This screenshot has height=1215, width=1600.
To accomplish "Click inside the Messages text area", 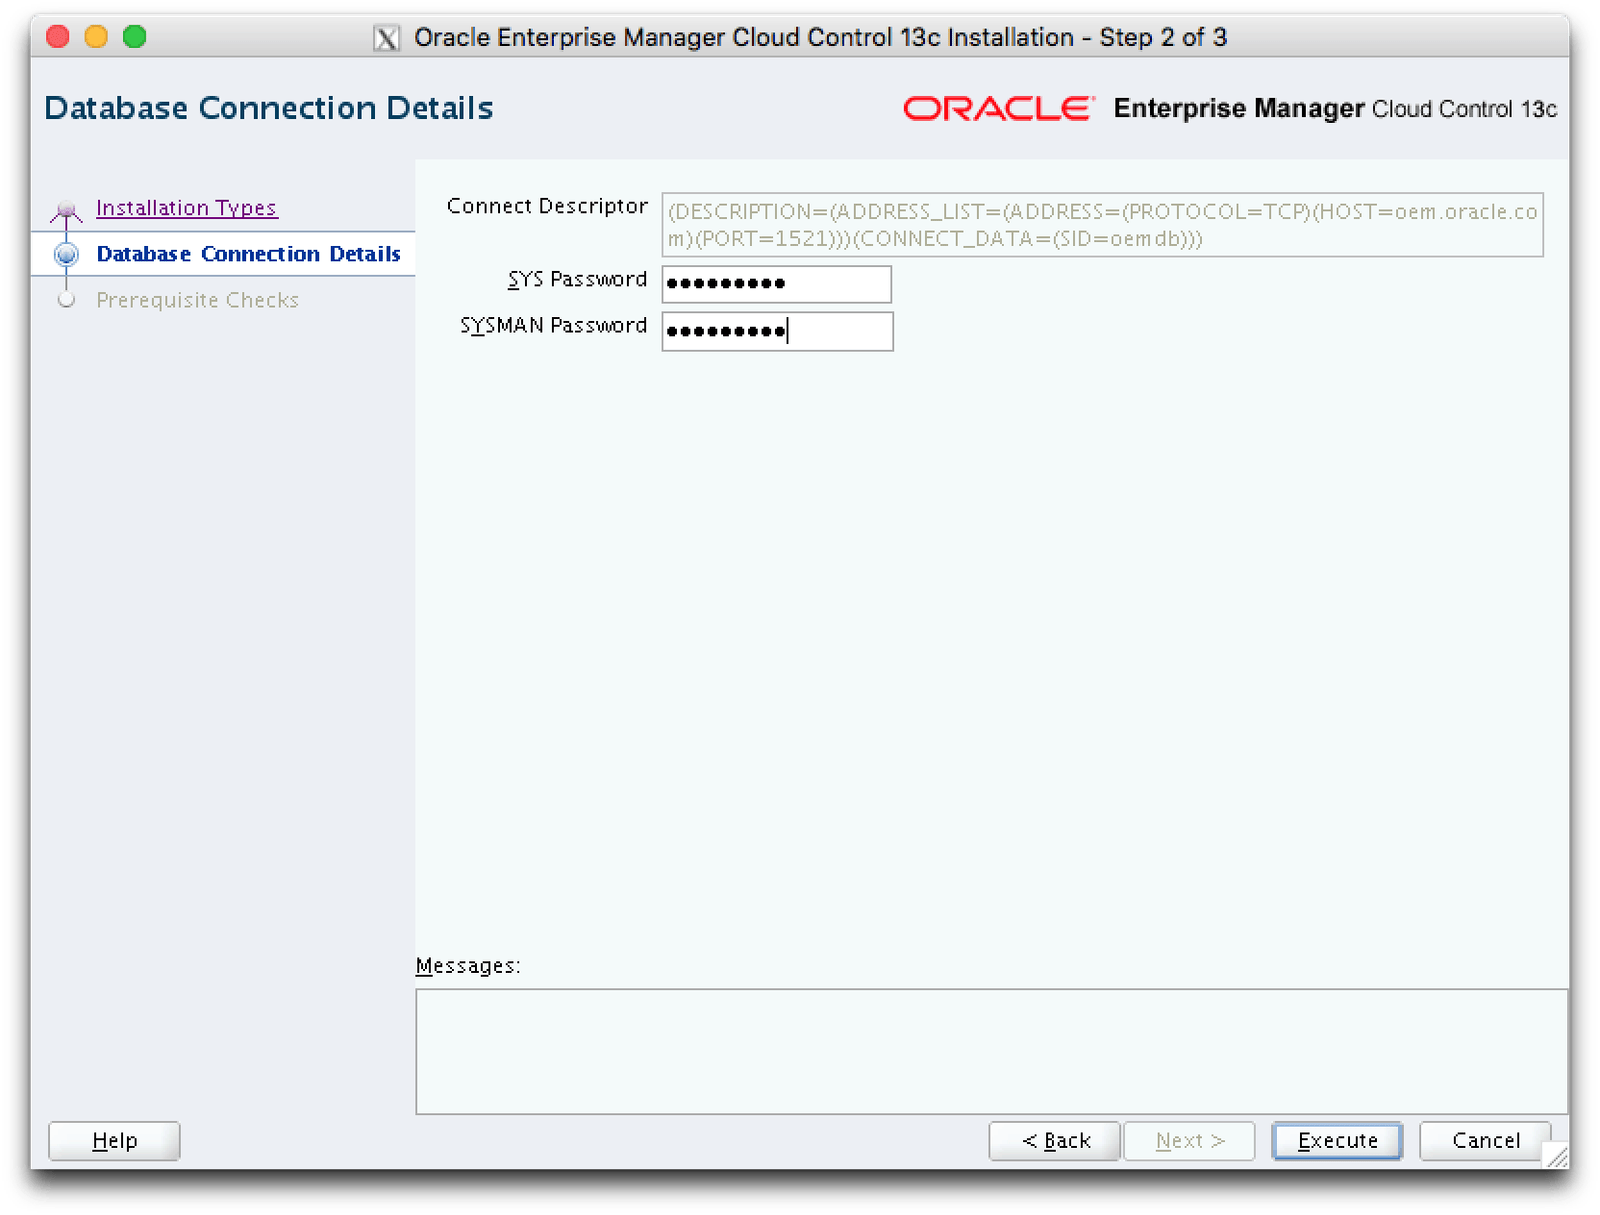I will pyautogui.click(x=991, y=1051).
